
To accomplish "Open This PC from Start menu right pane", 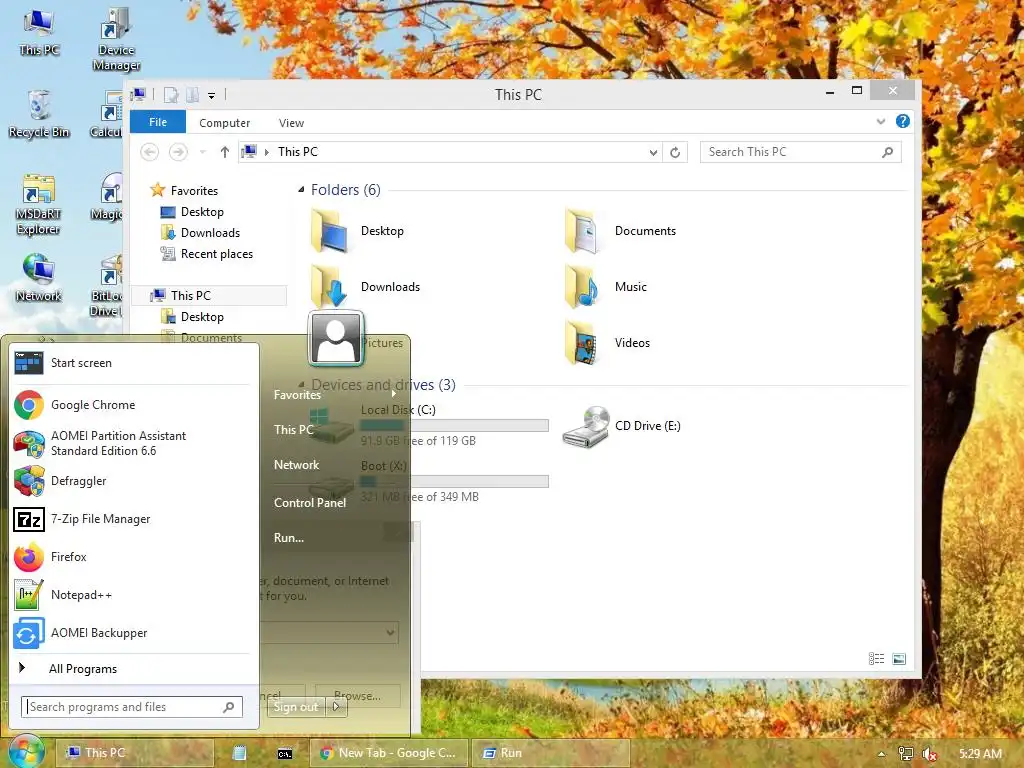I will pos(294,430).
